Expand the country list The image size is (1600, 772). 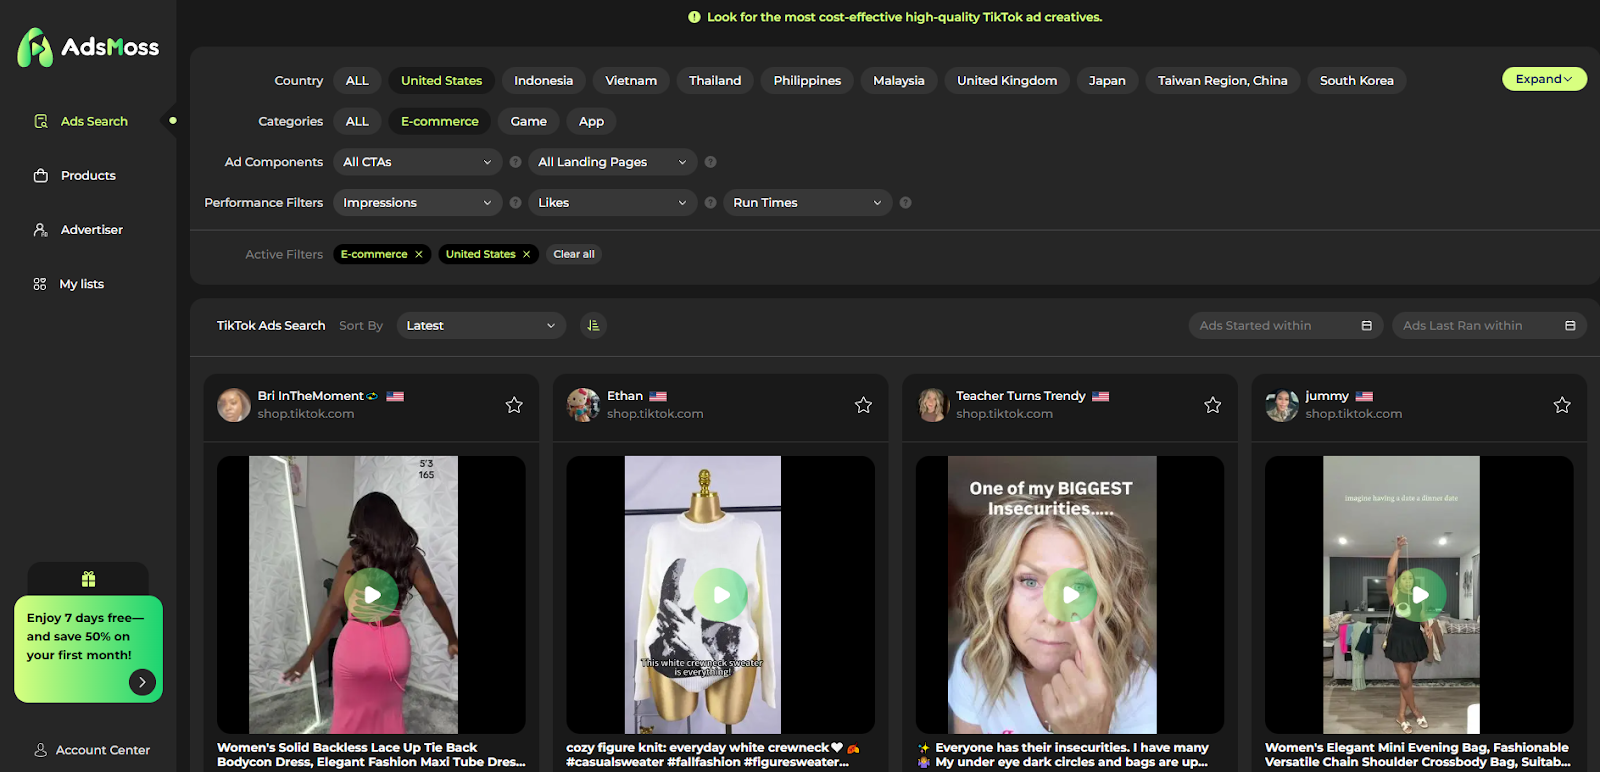pos(1544,79)
